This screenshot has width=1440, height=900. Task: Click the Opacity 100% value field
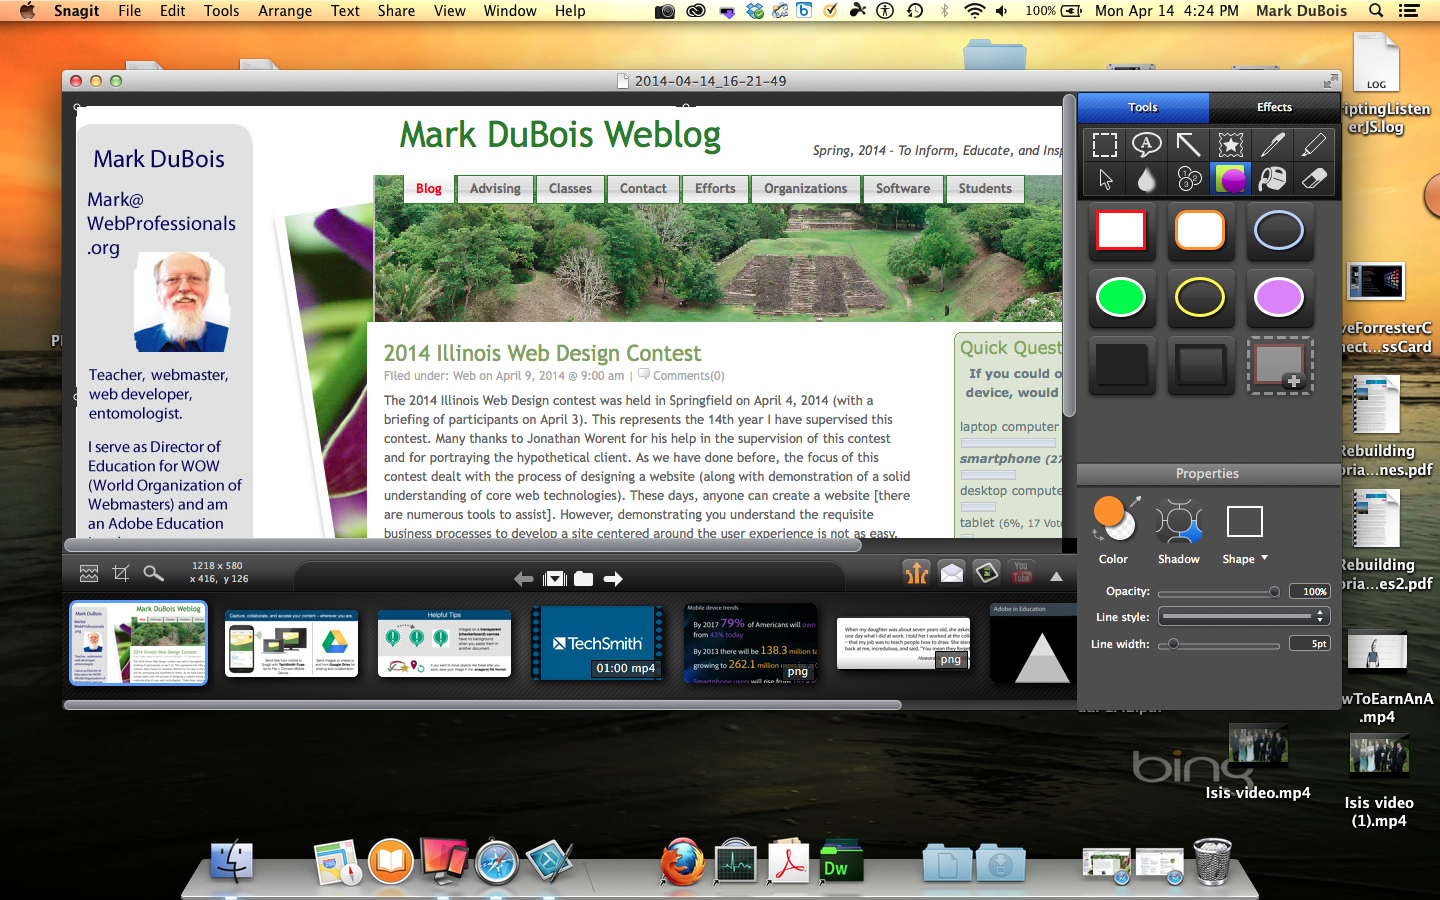(x=1308, y=591)
